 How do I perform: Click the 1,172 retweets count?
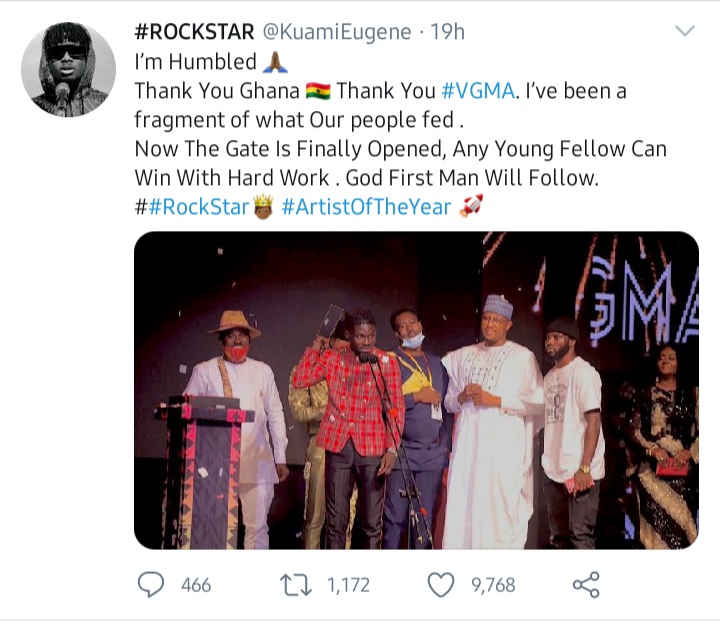(x=349, y=585)
